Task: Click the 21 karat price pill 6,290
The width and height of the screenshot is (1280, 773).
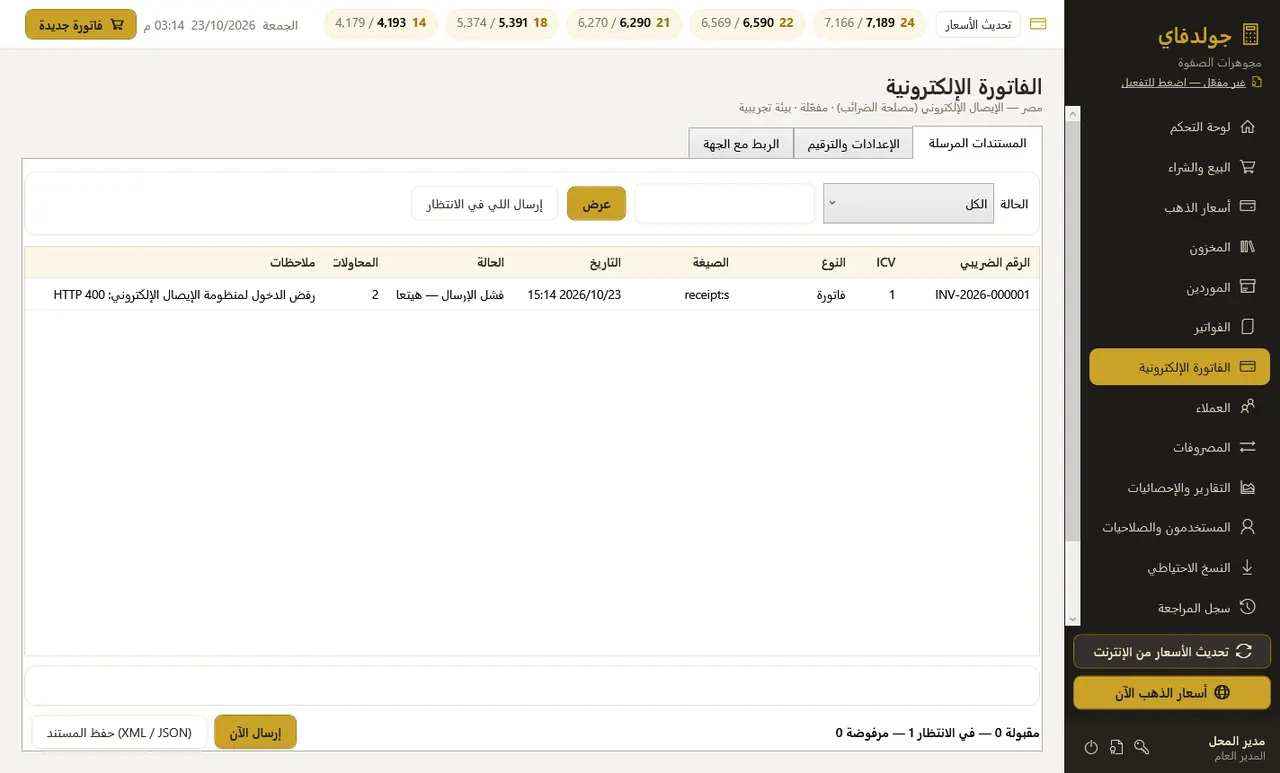Action: tap(625, 23)
